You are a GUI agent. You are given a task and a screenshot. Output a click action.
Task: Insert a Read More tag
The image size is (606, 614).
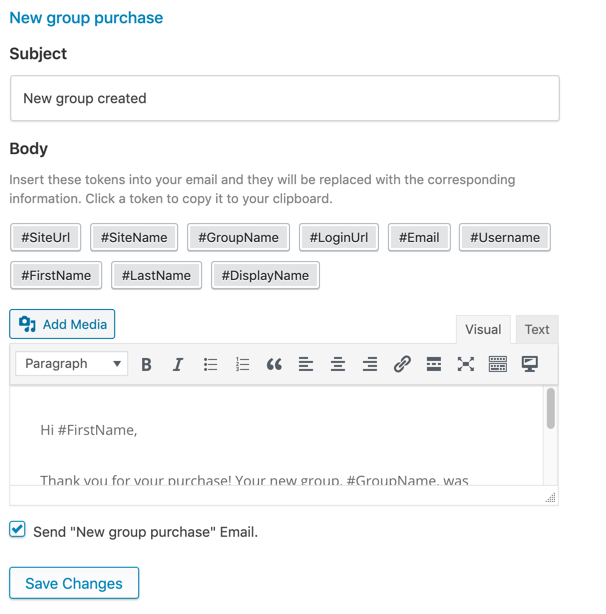coord(434,364)
